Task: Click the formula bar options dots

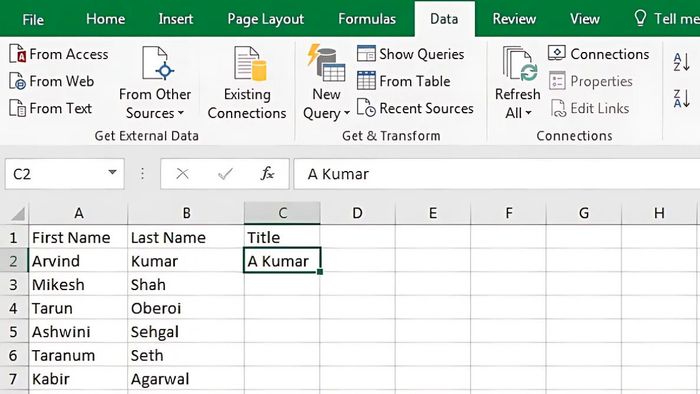Action: 142,174
